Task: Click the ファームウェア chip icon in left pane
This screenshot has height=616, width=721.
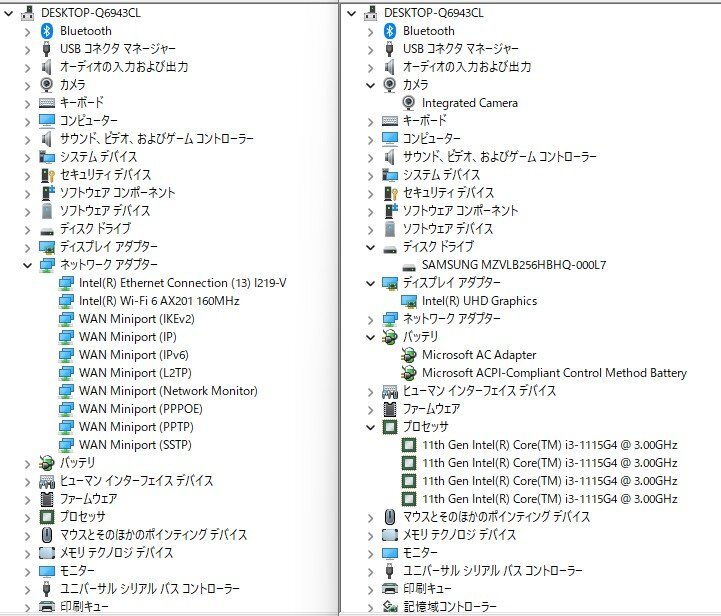Action: click(46, 499)
